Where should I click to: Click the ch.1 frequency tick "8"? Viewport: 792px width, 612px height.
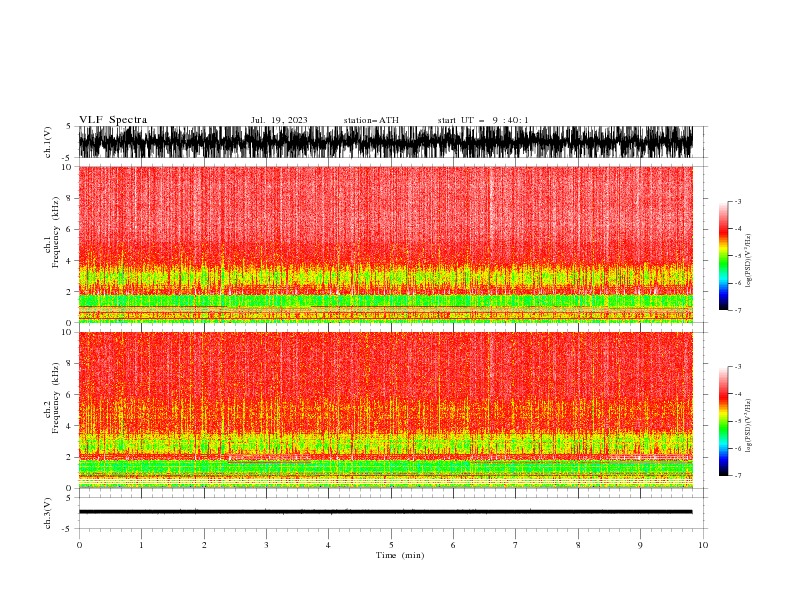[x=68, y=198]
